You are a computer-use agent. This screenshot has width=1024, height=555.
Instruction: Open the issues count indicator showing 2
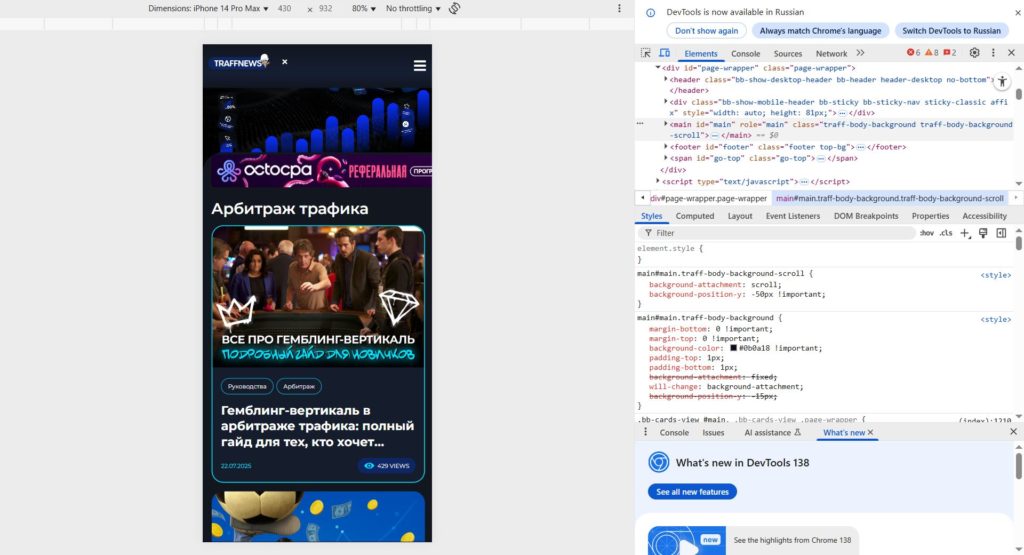[x=950, y=53]
